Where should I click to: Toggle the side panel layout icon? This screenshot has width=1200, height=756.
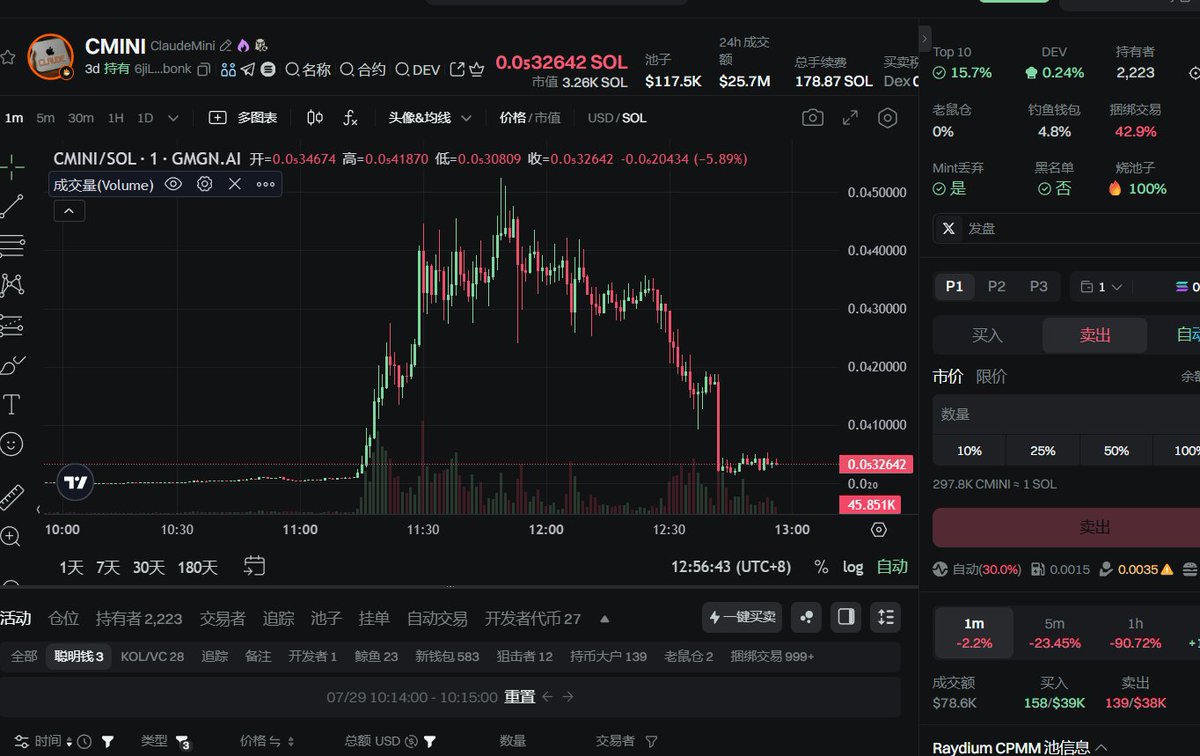(x=846, y=617)
